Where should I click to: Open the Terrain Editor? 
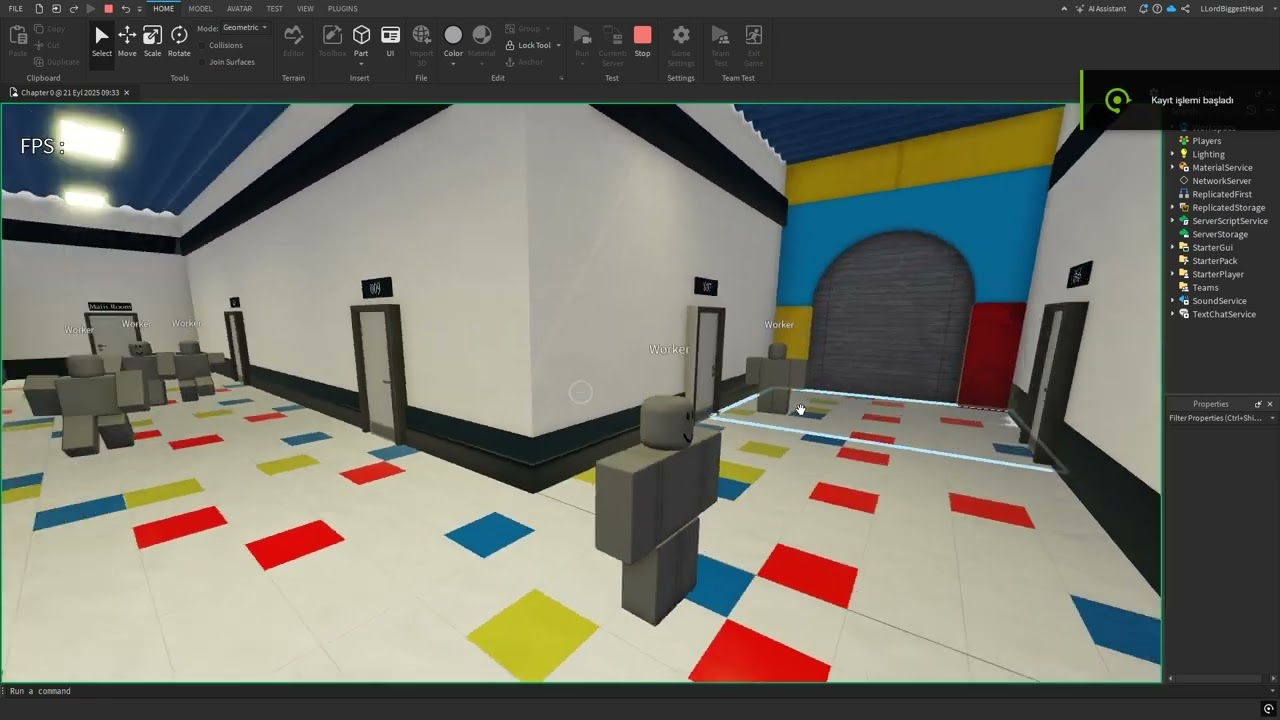[x=293, y=41]
